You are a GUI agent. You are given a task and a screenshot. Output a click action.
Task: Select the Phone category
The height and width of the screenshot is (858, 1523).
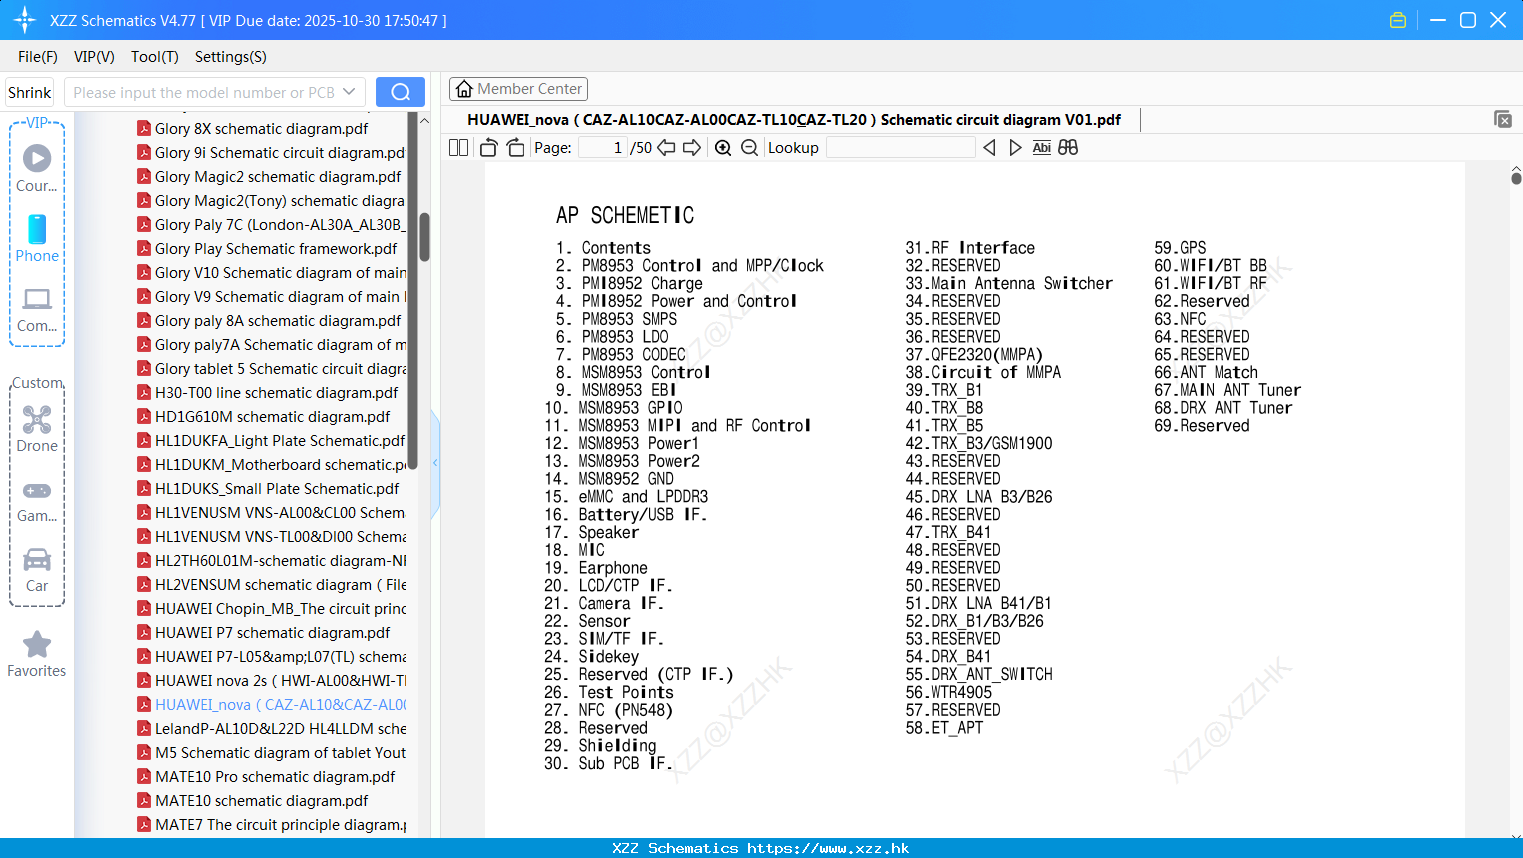37,238
